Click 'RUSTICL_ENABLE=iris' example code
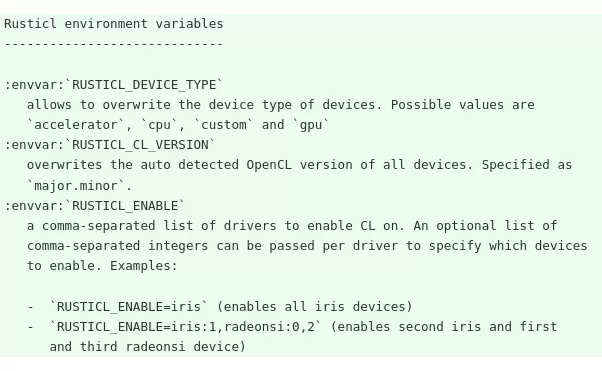This screenshot has height=371, width=602. coord(129,307)
